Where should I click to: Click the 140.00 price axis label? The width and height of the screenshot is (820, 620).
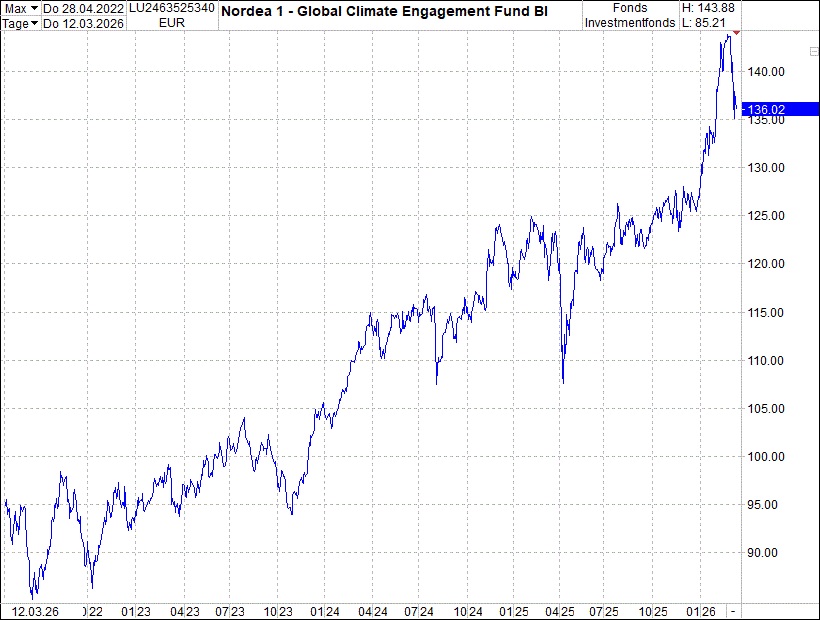(x=766, y=72)
